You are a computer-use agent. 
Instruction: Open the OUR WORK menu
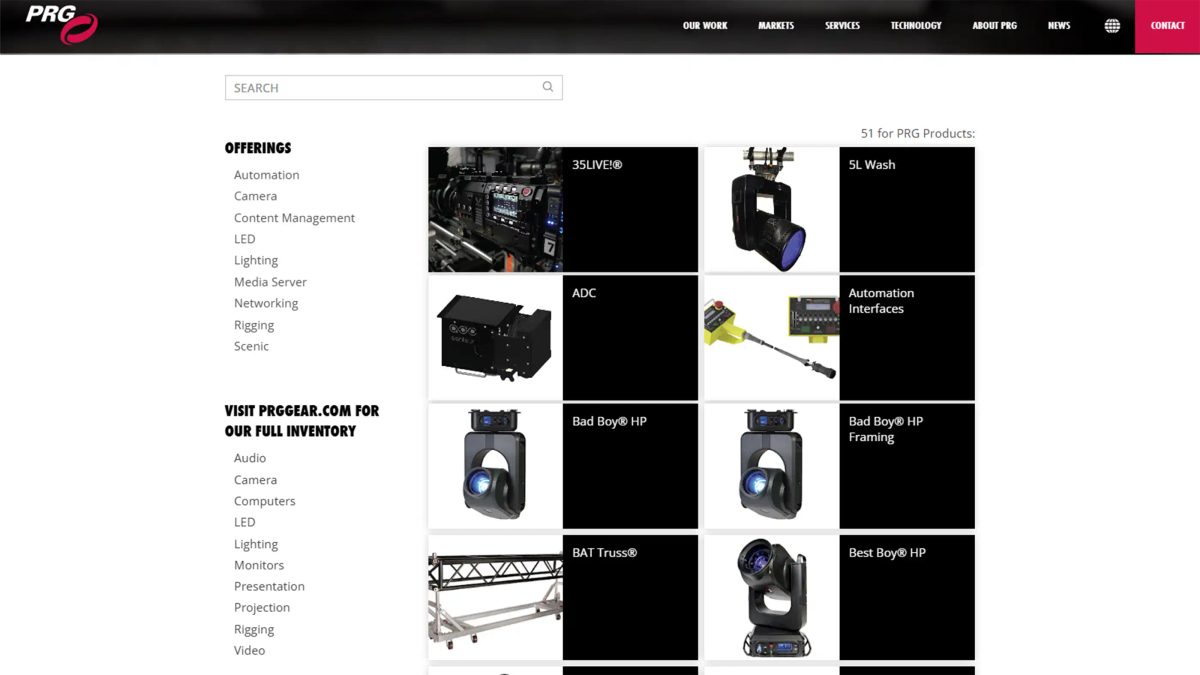click(705, 26)
